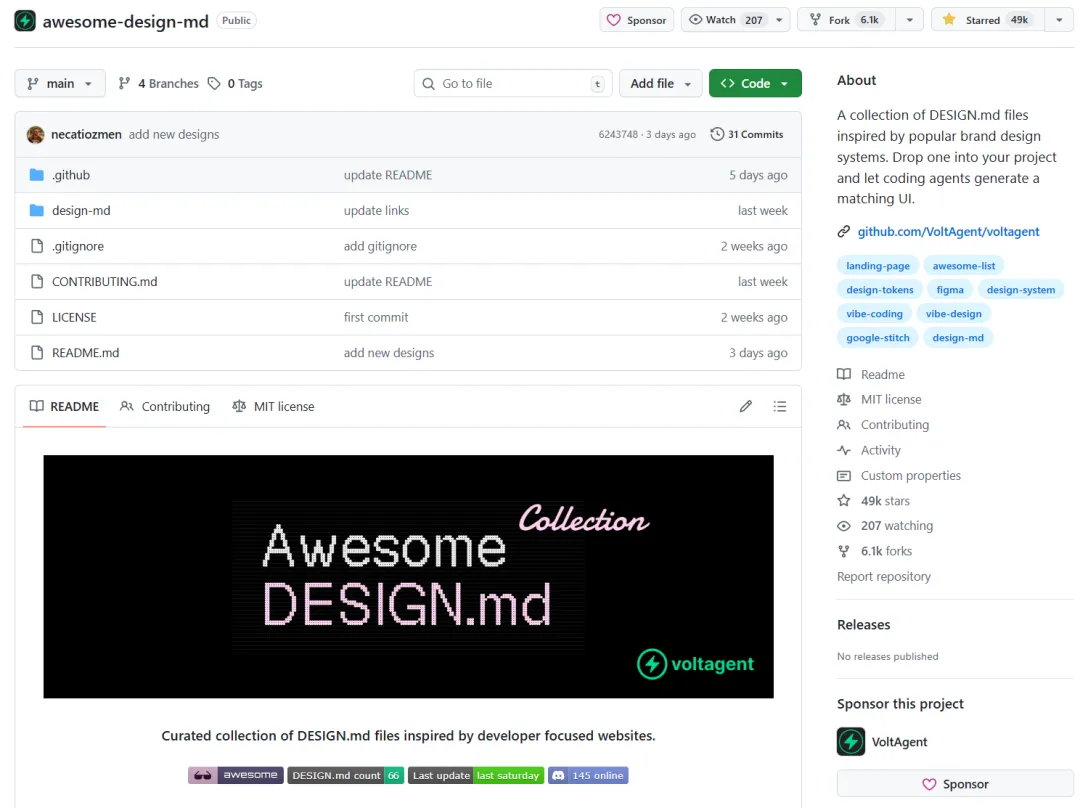Open the README outline list icon
Viewport: 1080px width, 808px height.
(x=780, y=406)
